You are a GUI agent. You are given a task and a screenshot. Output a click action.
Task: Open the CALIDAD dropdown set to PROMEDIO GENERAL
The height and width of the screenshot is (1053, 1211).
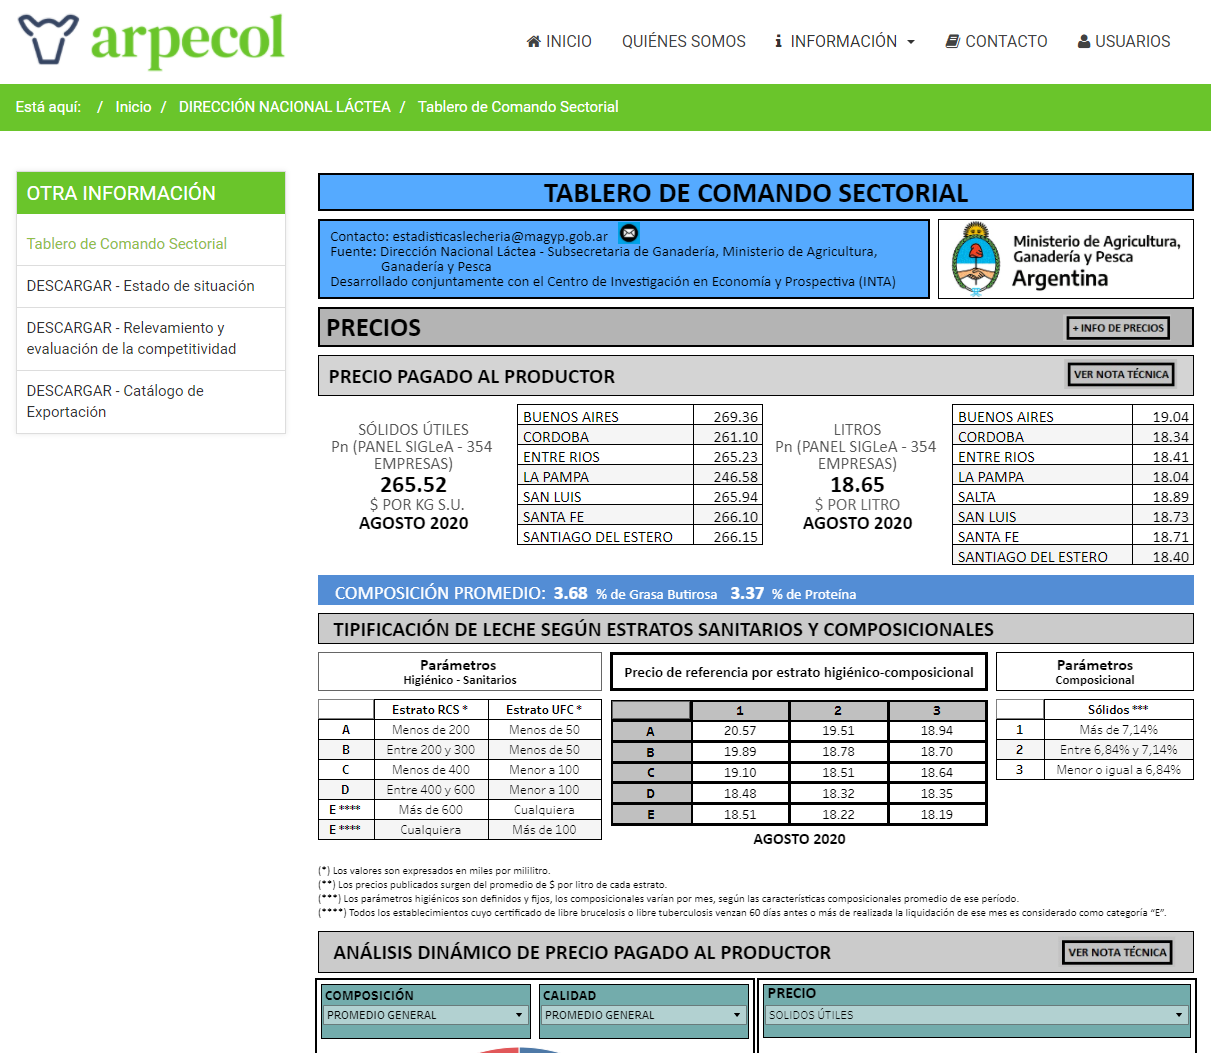pos(644,1015)
